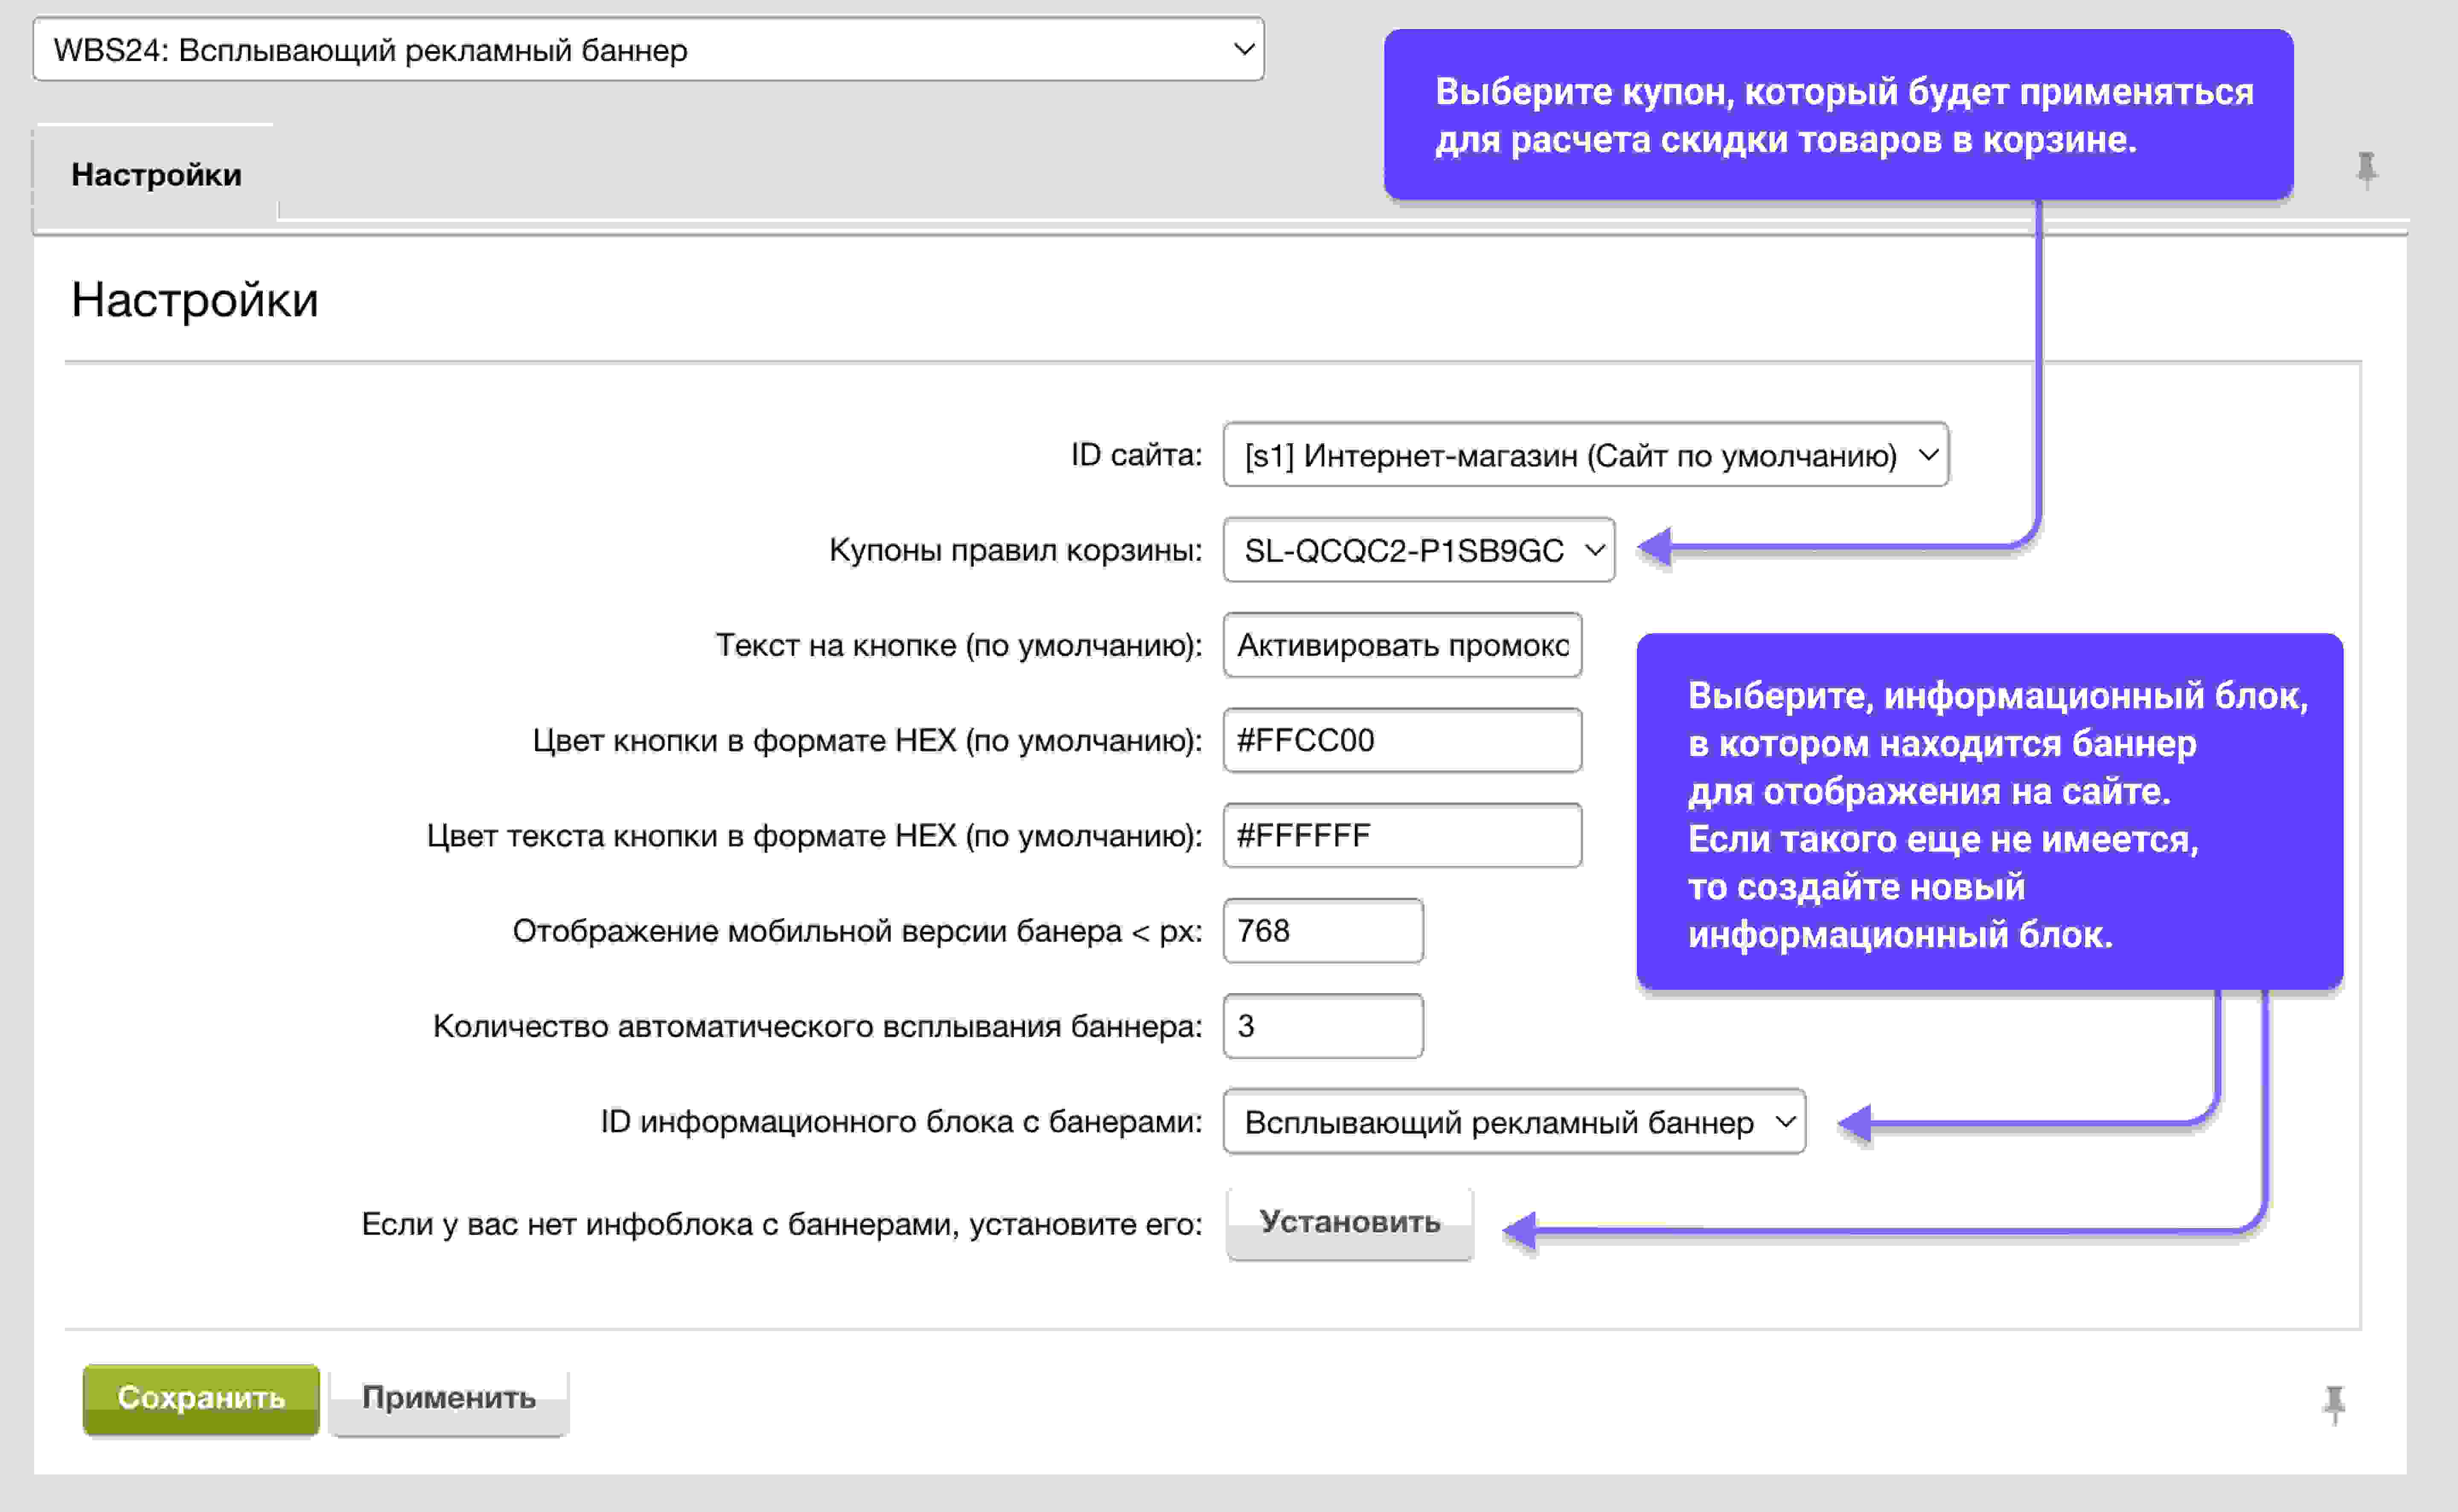
Task: Click label Количество автоматического всплывания баннера
Action: click(818, 1026)
